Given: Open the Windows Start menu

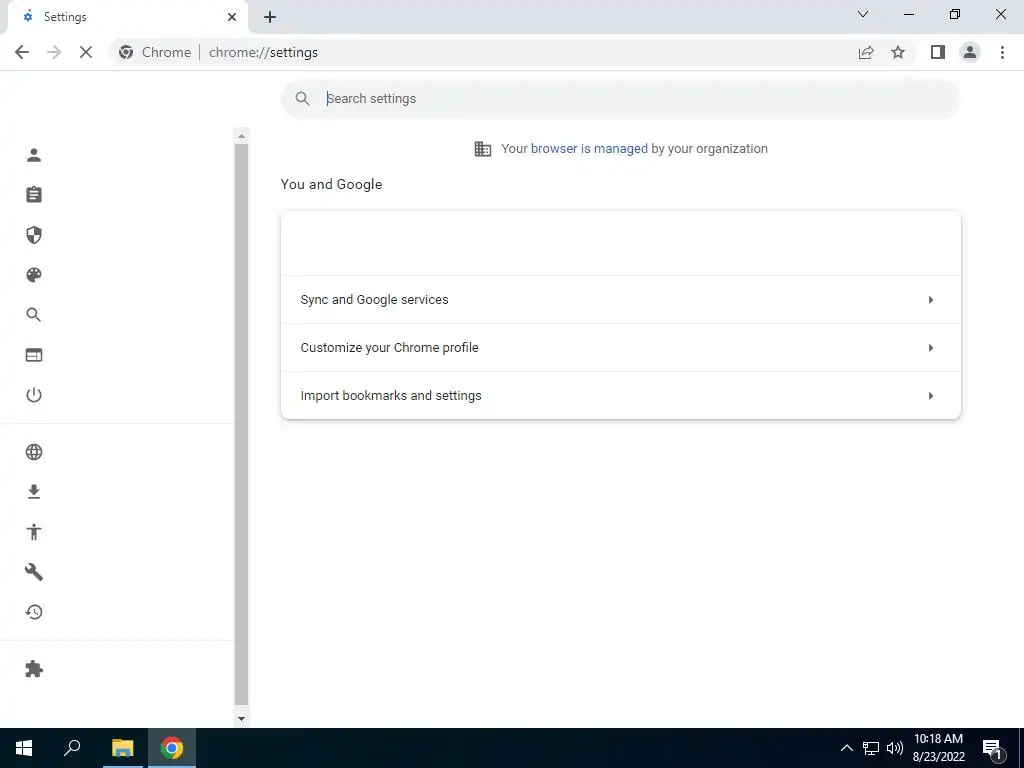Looking at the screenshot, I should point(24,748).
